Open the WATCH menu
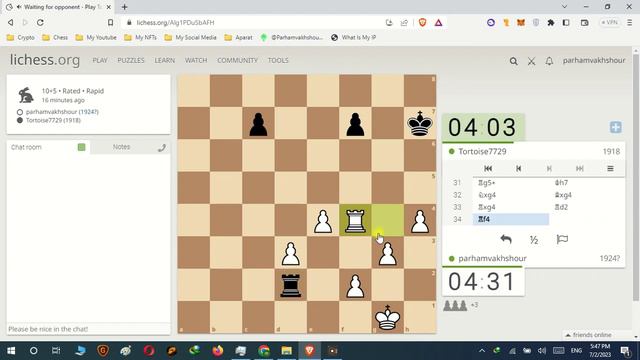 196,60
